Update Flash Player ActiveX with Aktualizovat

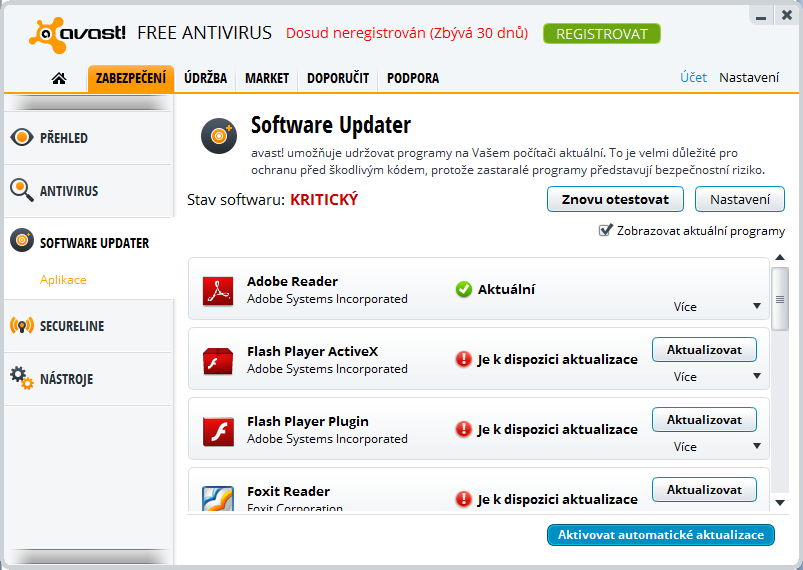click(x=704, y=350)
